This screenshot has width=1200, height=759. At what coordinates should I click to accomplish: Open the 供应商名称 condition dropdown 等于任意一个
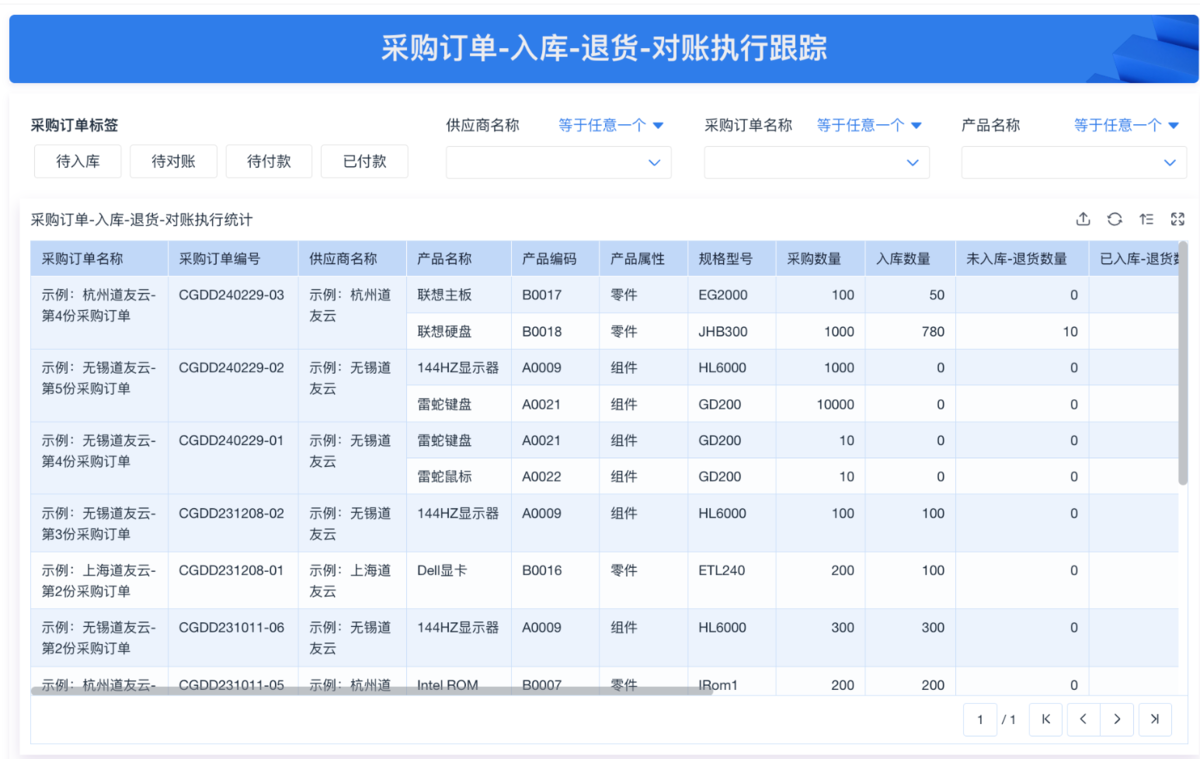click(611, 125)
